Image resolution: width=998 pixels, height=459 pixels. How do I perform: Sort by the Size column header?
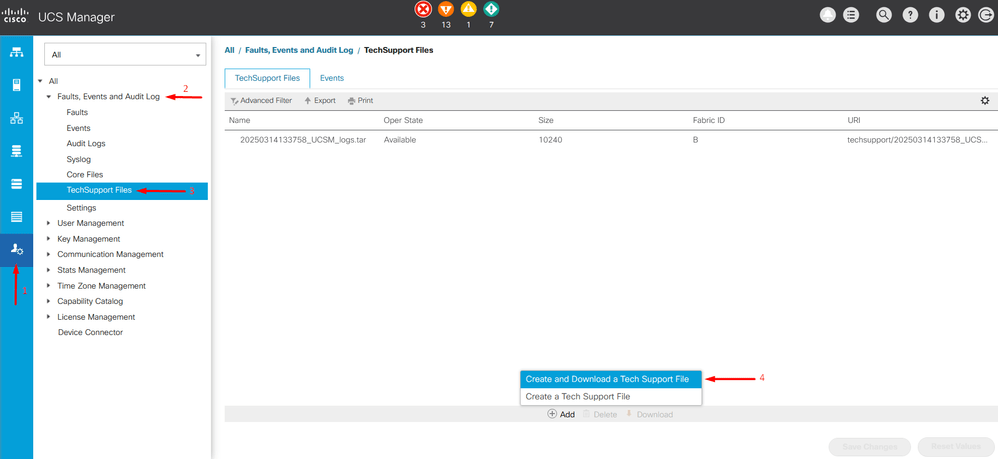(x=545, y=120)
